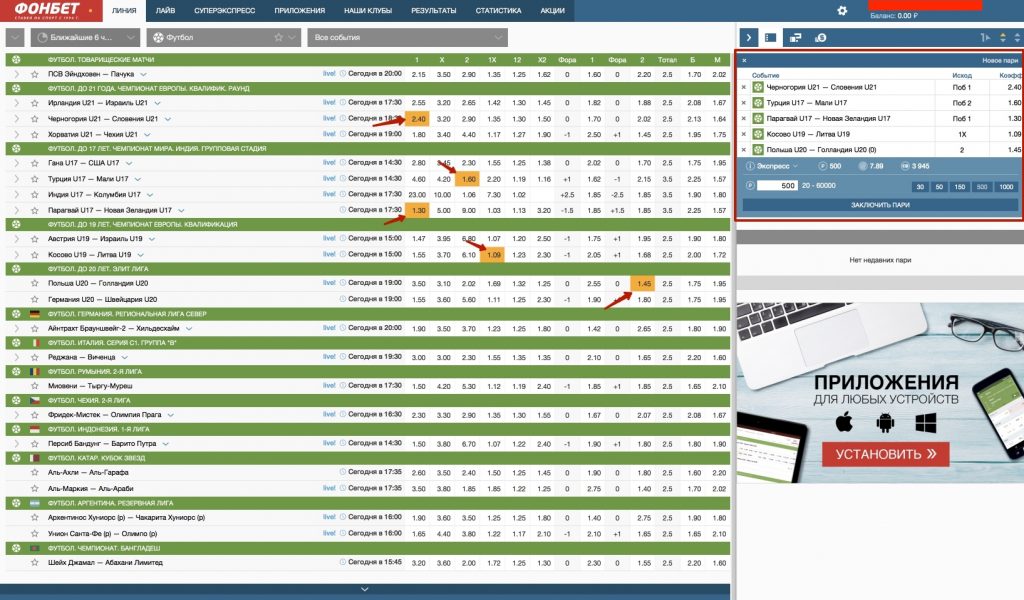Open the coin icon tab in bet slip
Viewport: 1024px width, 600px height.
[820, 37]
